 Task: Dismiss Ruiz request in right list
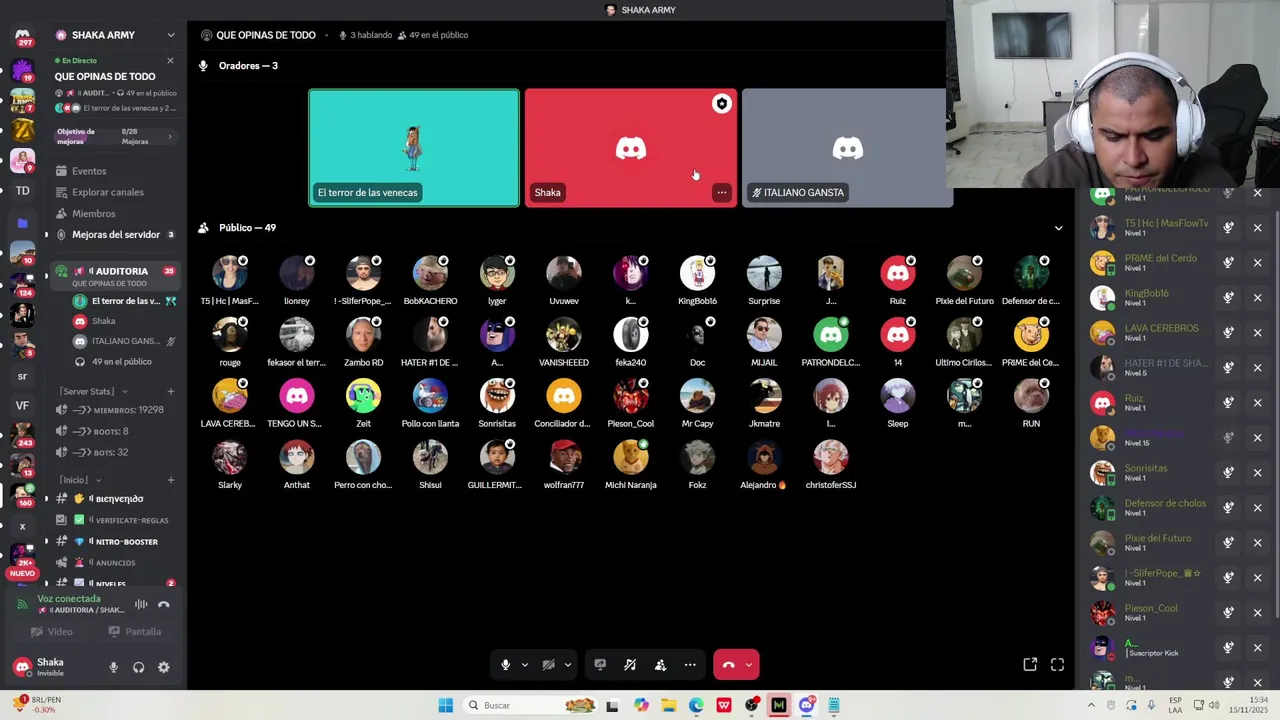[x=1258, y=403]
